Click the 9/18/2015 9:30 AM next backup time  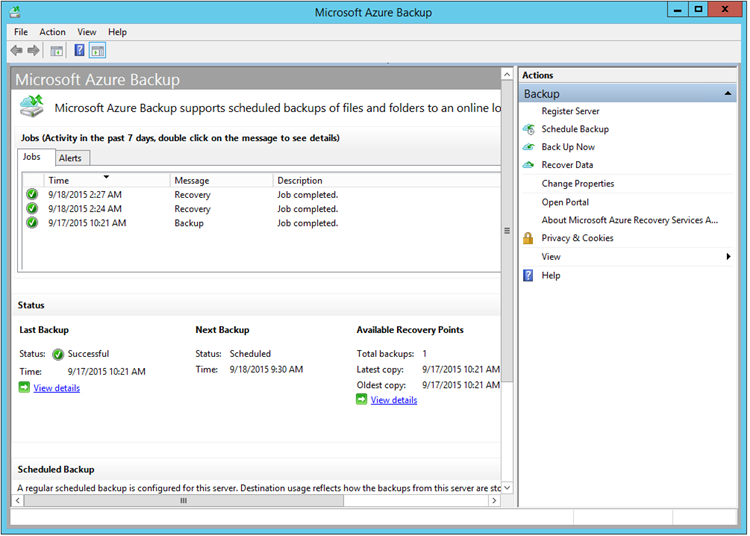click(x=266, y=370)
